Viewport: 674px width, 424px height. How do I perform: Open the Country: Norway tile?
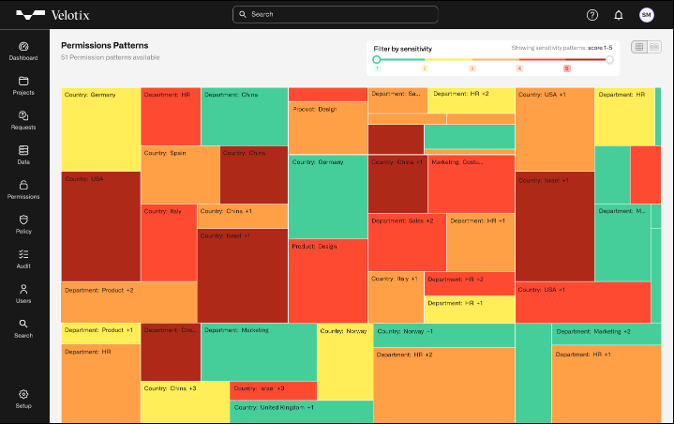pyautogui.click(x=345, y=362)
